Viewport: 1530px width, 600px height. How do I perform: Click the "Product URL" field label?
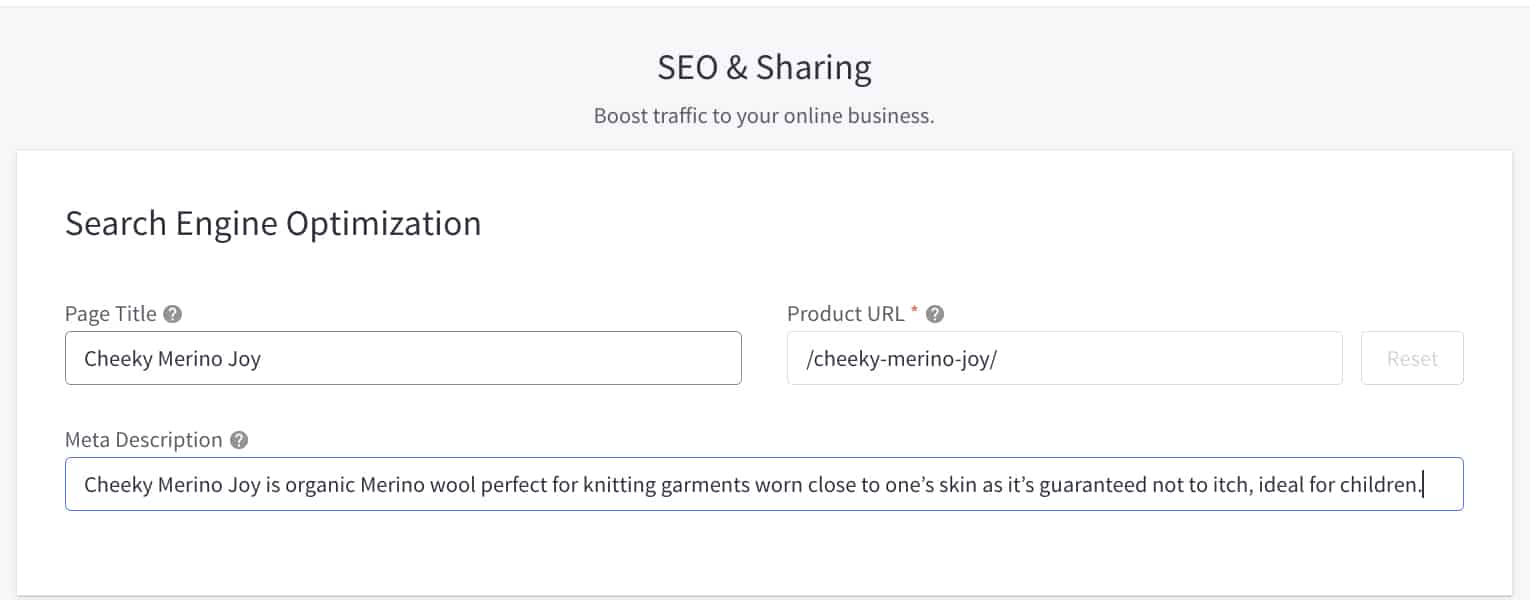pos(845,314)
